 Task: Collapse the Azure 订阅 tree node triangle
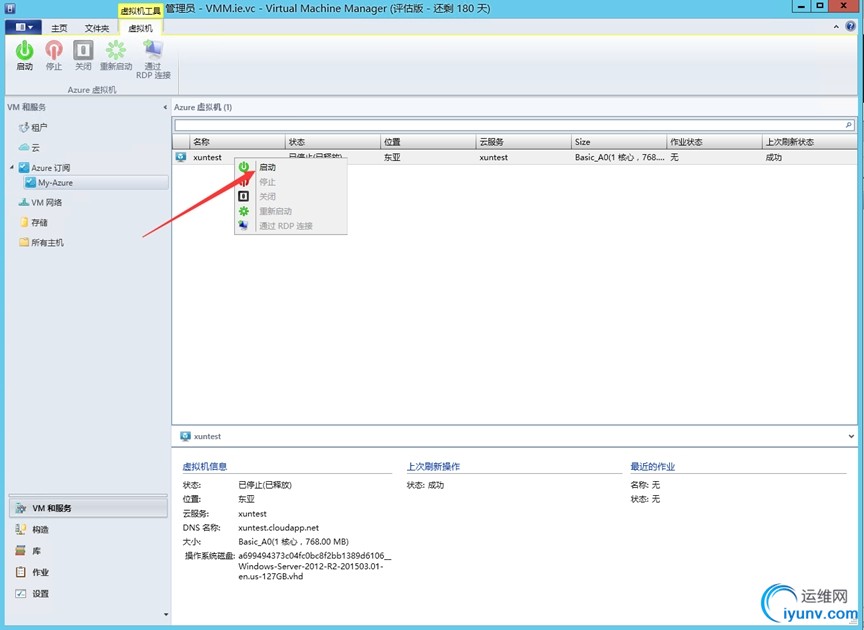point(12,167)
